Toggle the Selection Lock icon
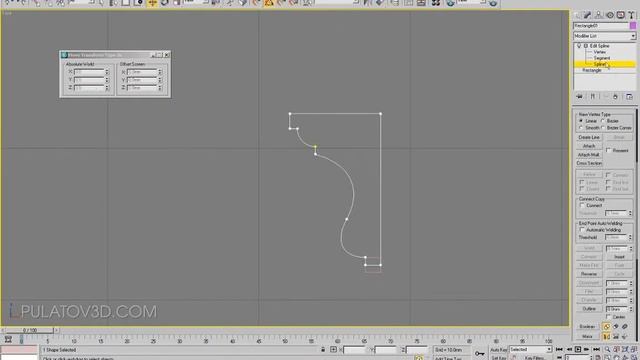 pos(323,349)
